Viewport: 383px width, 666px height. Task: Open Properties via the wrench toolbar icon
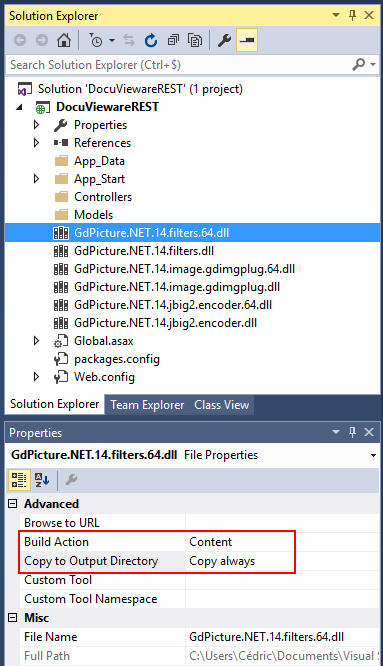224,40
